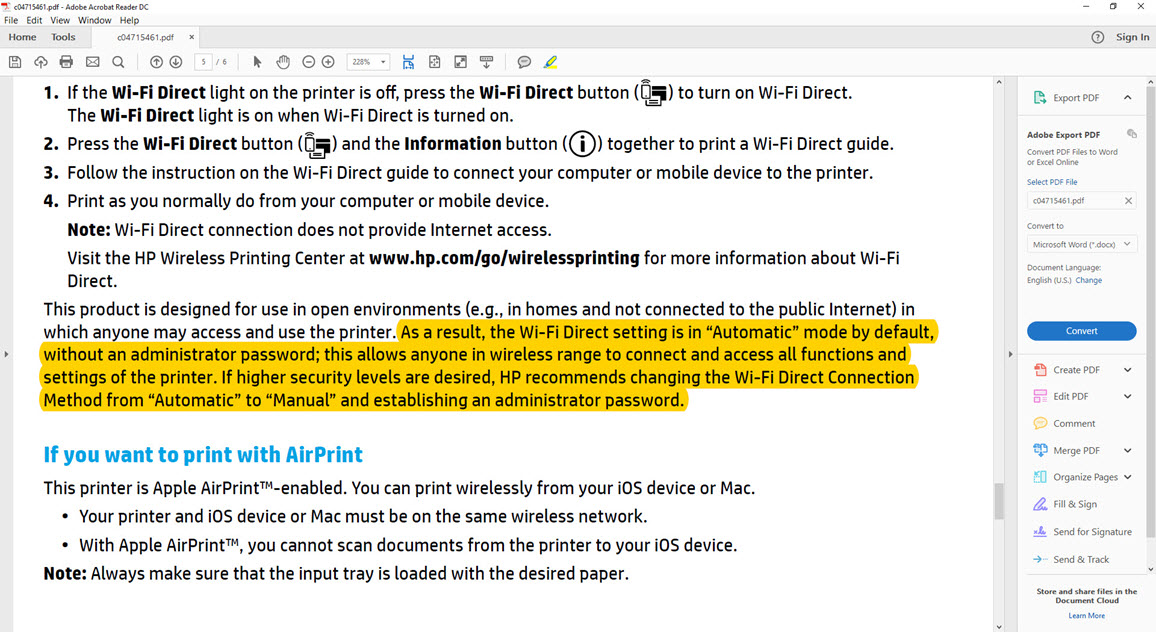Open the File menu
The image size is (1156, 632).
(11, 20)
